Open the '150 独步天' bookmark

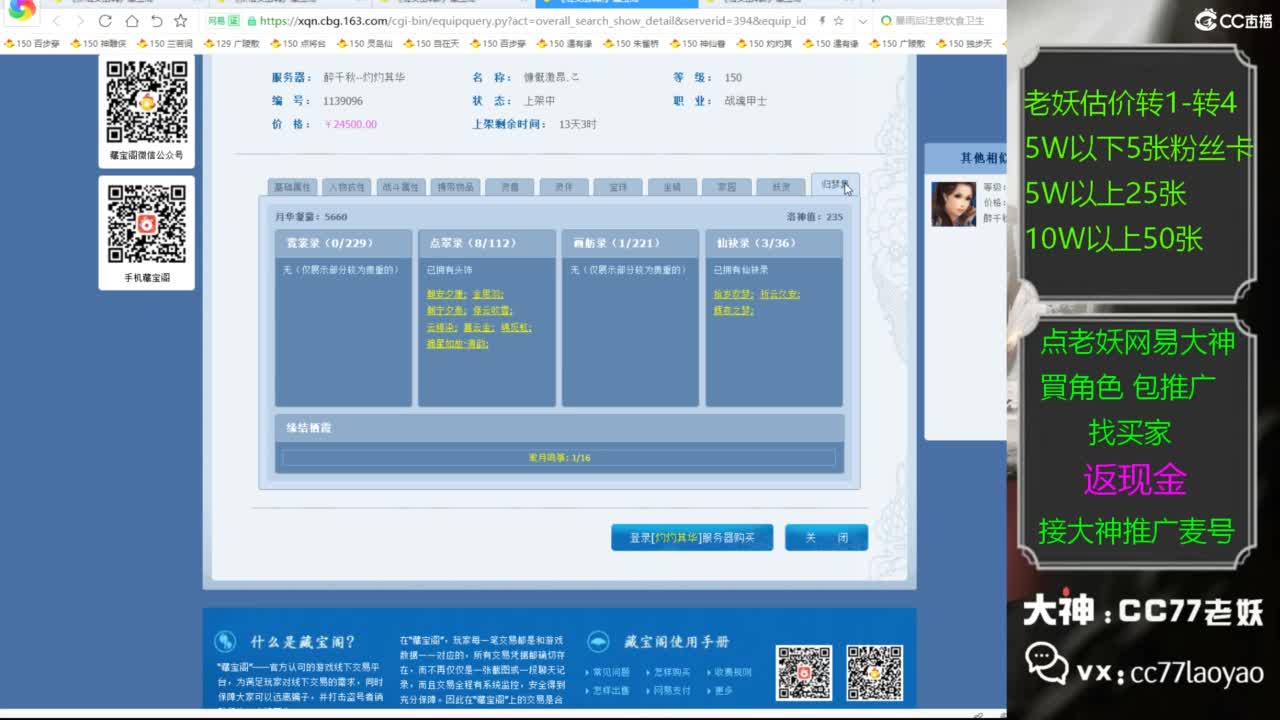[964, 44]
